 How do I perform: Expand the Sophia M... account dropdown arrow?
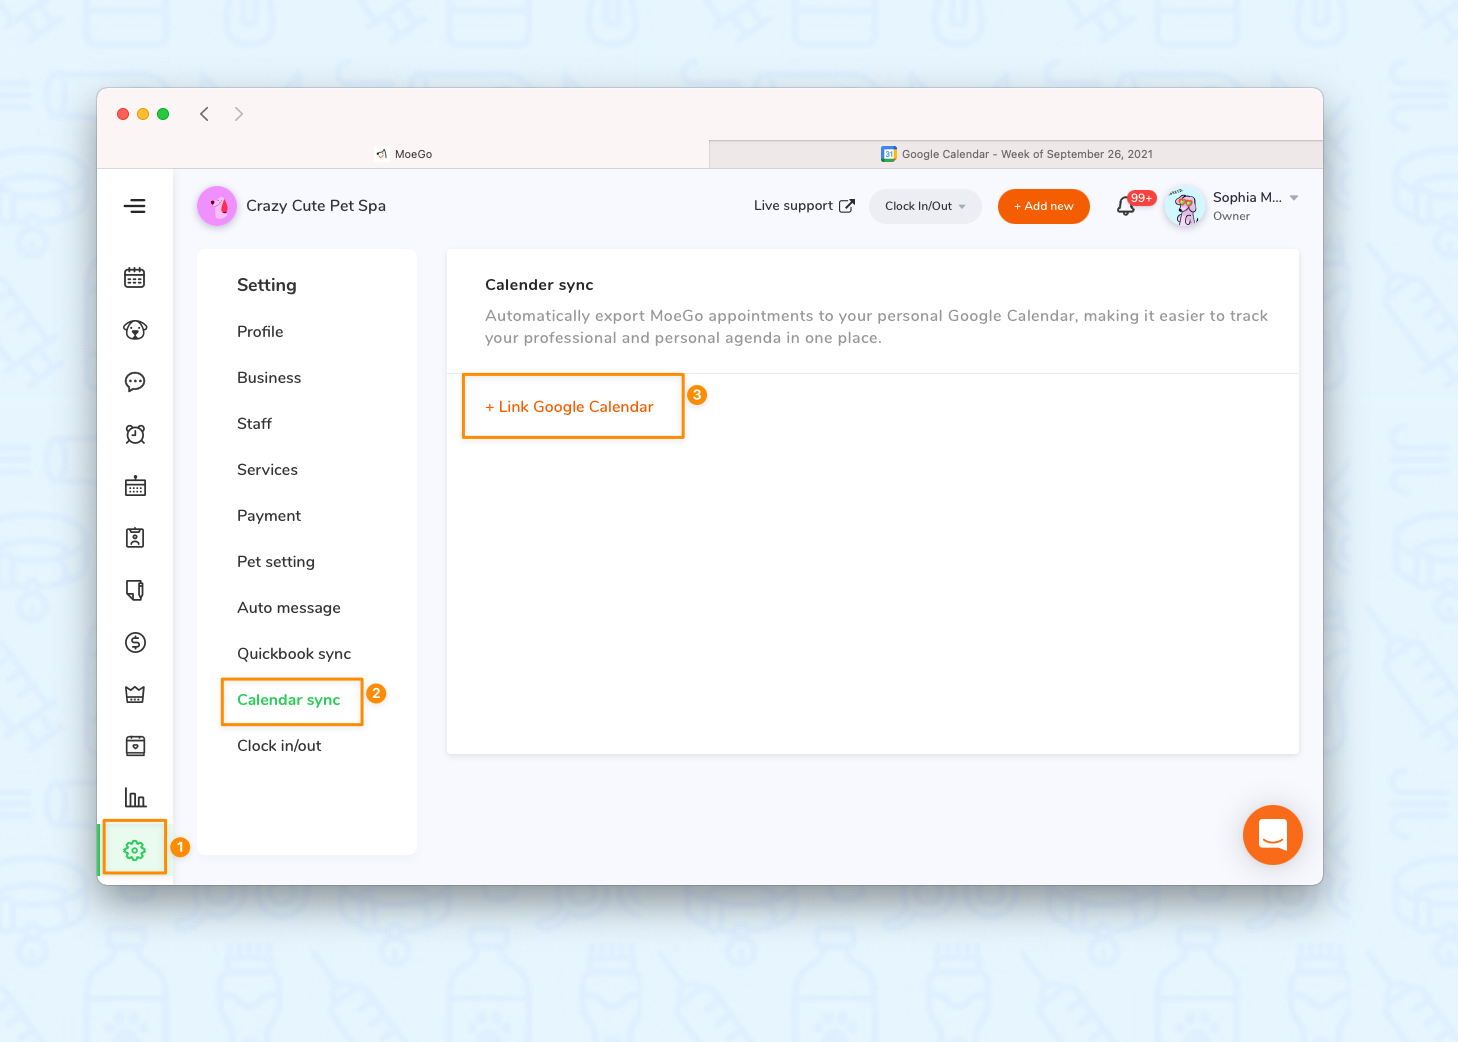pos(1294,198)
